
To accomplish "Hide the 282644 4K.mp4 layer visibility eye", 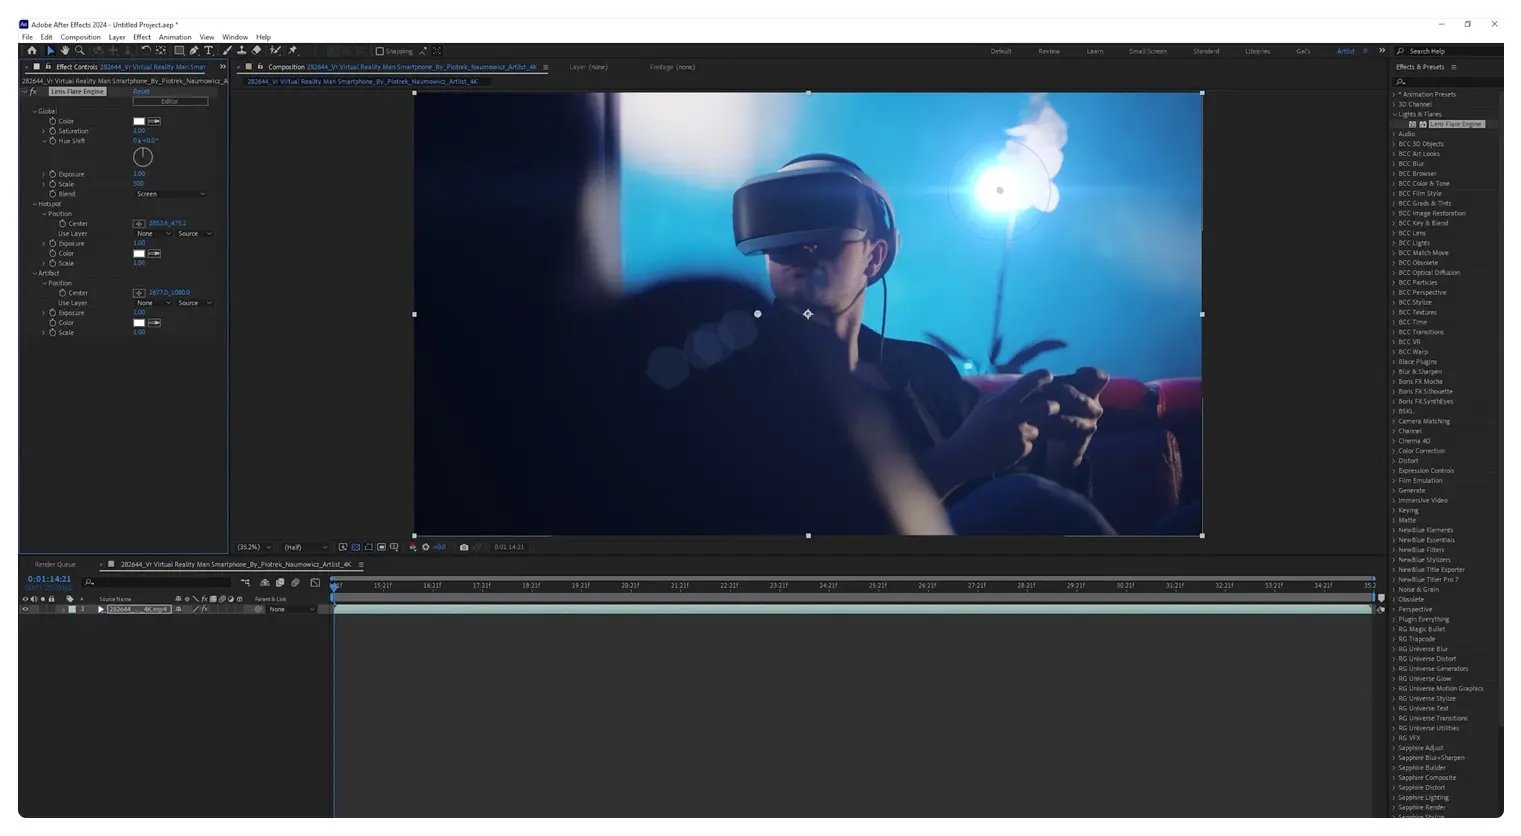I will (25, 608).
